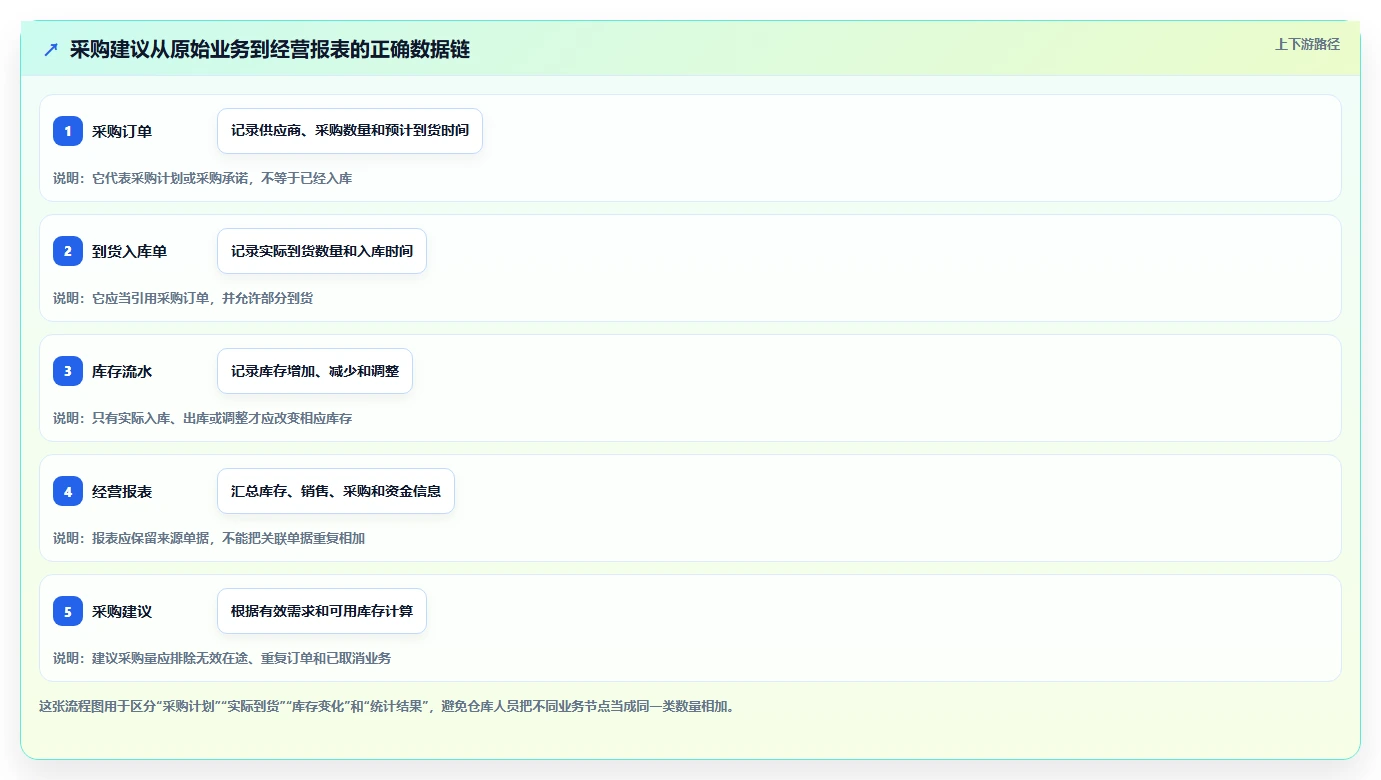Click step number badge 1
This screenshot has width=1381, height=780.
68,131
